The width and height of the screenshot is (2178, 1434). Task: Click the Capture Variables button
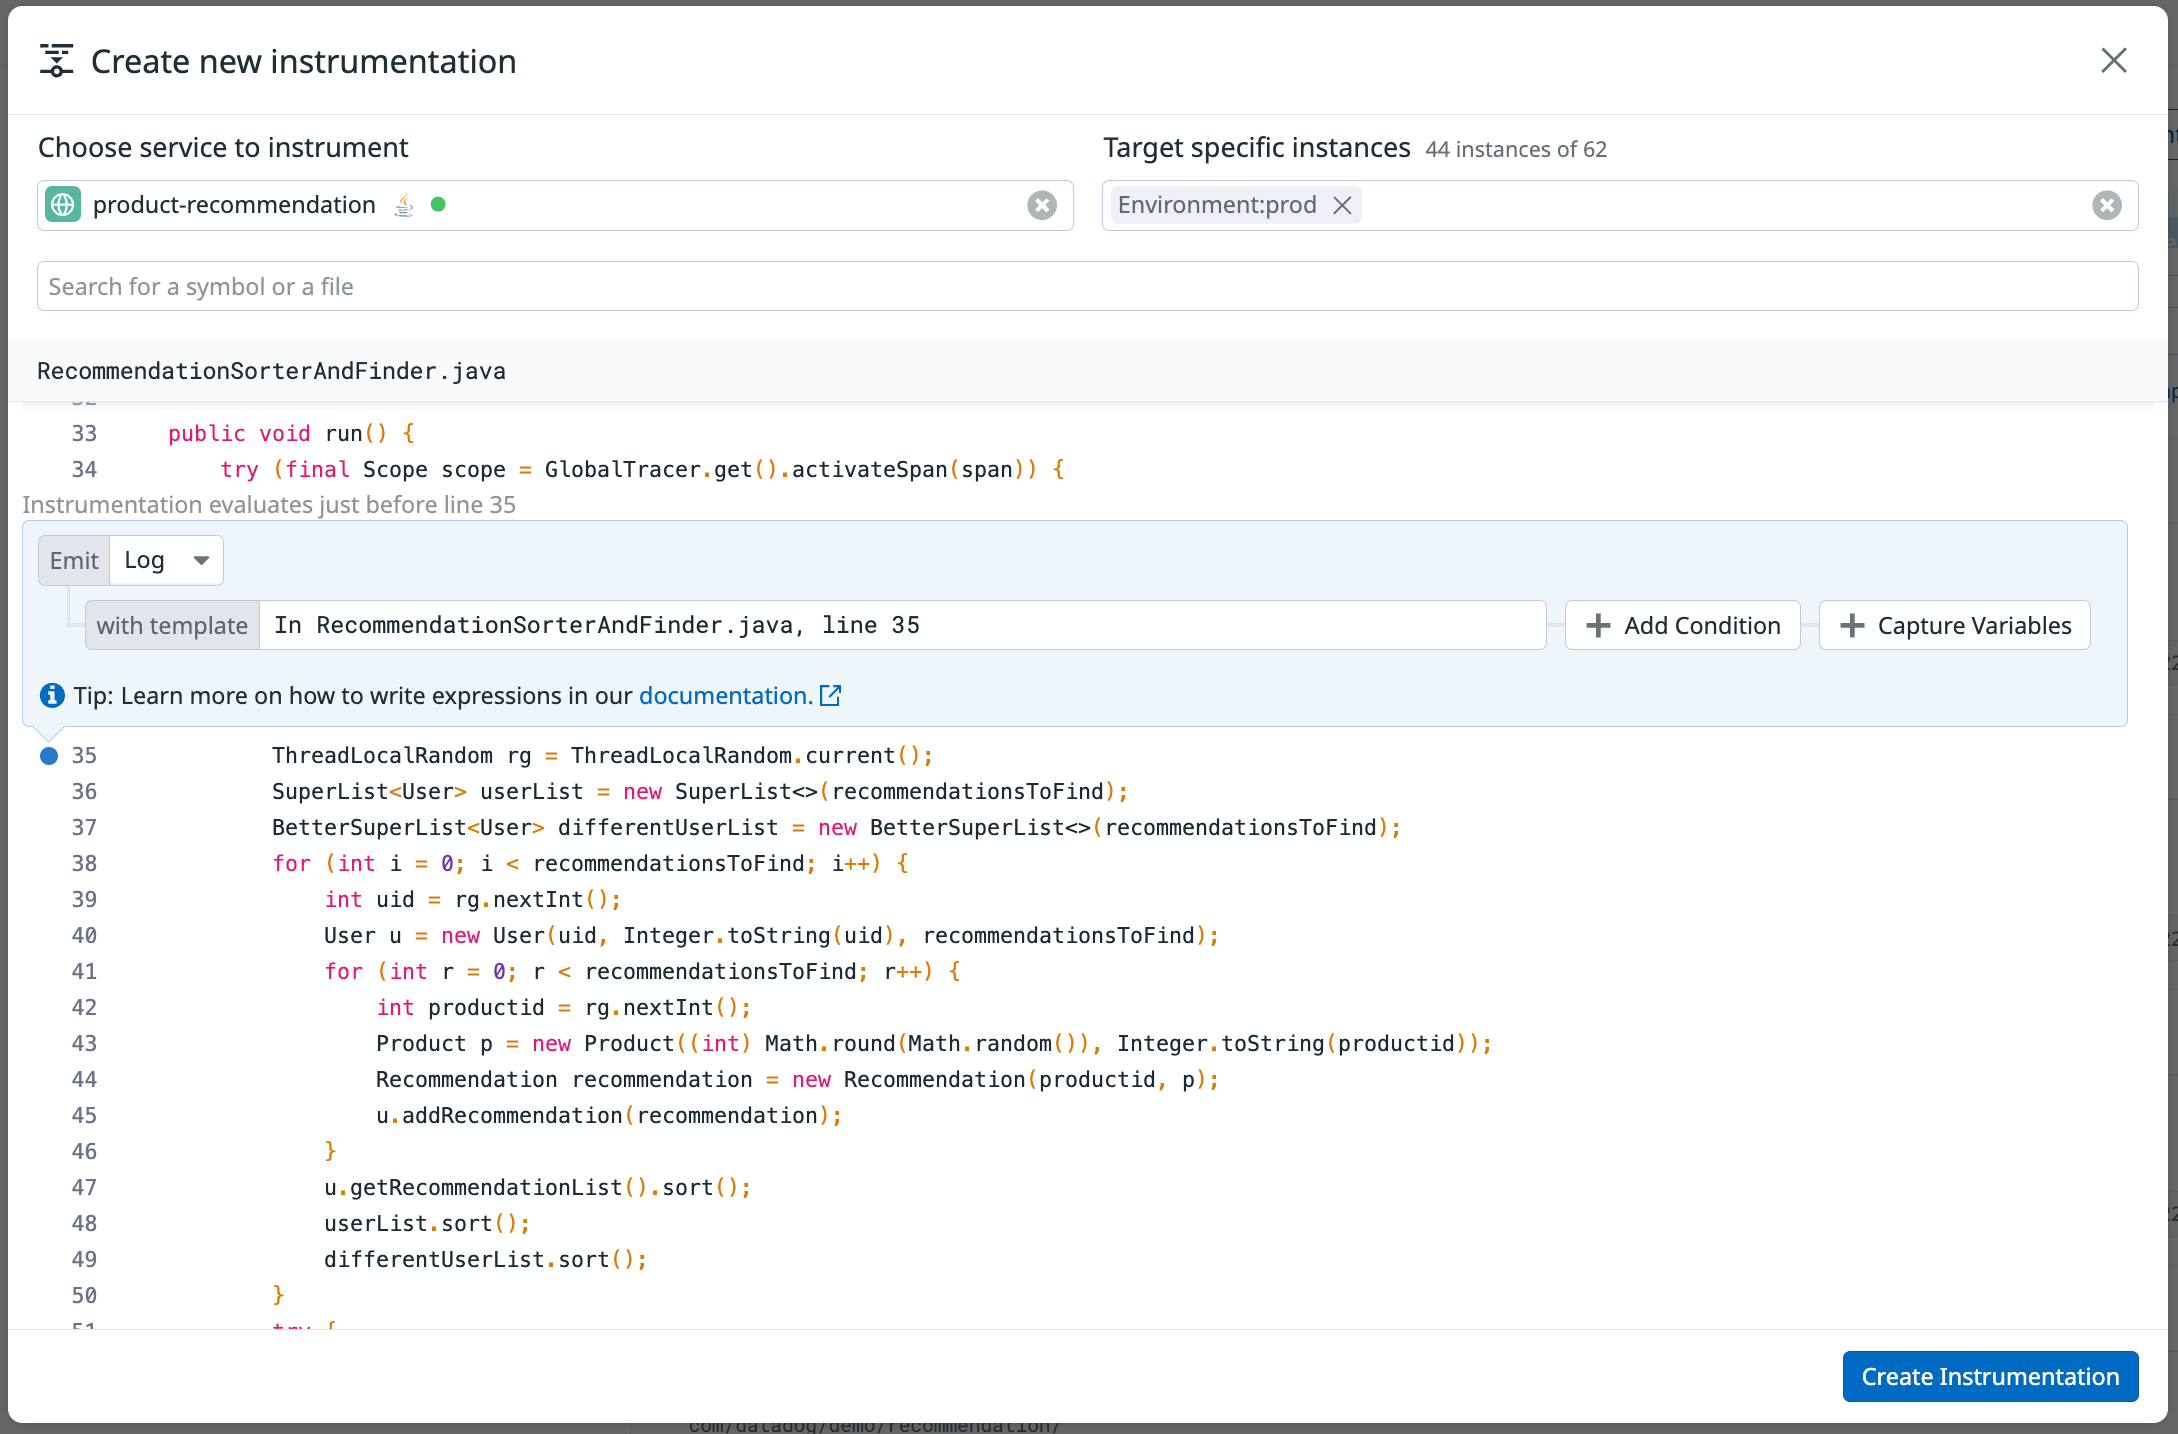pos(1954,625)
